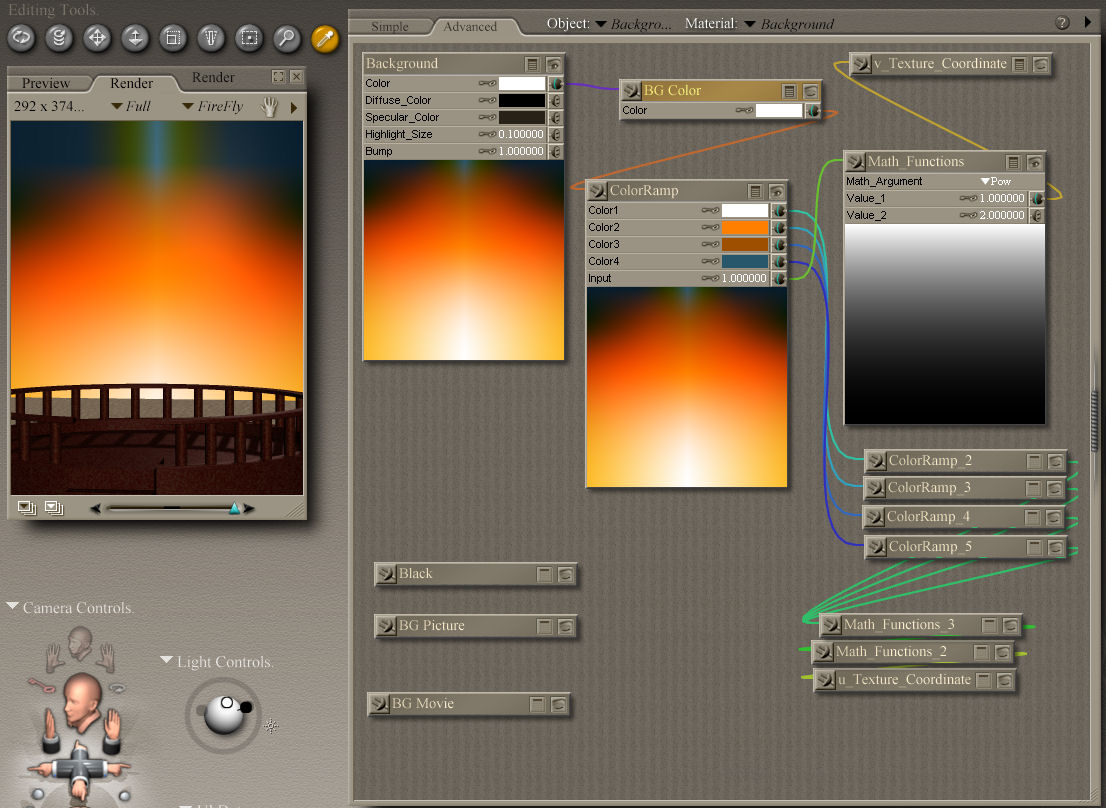Image resolution: width=1106 pixels, height=808 pixels.
Task: Select the Rotate editing tool
Action: tap(22, 38)
